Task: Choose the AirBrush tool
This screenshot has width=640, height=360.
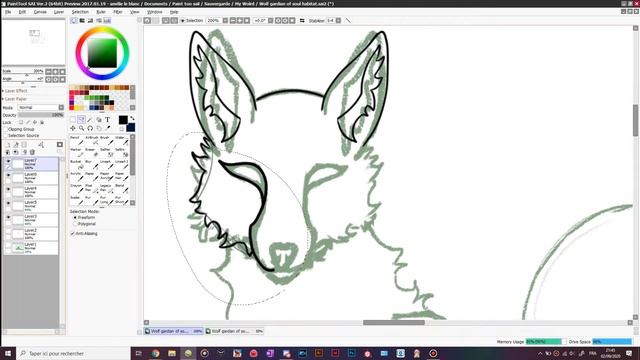Action: pyautogui.click(x=91, y=140)
